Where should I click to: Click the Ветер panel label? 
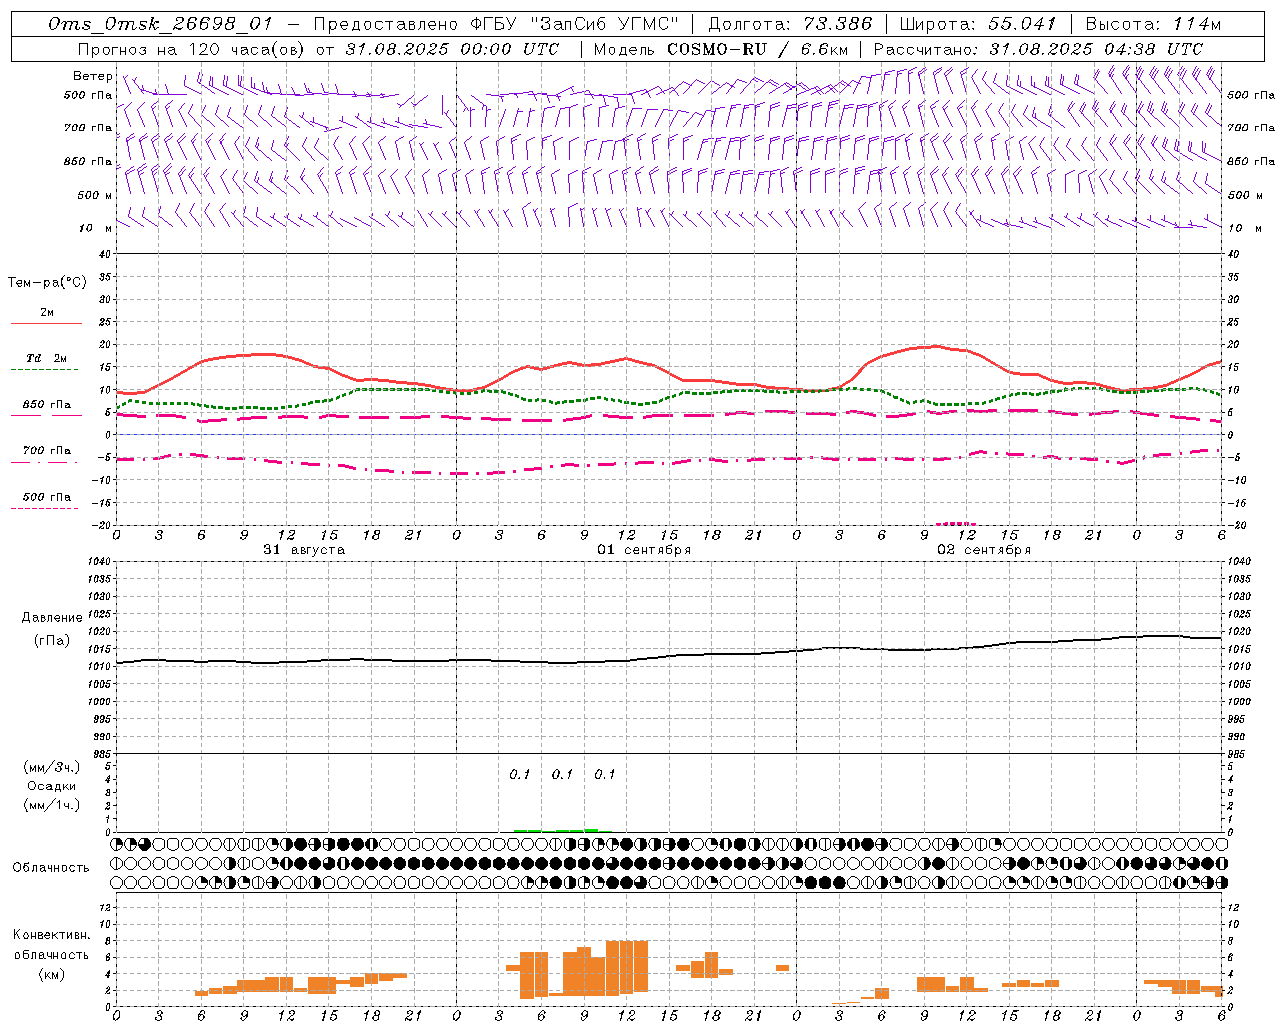[92, 76]
